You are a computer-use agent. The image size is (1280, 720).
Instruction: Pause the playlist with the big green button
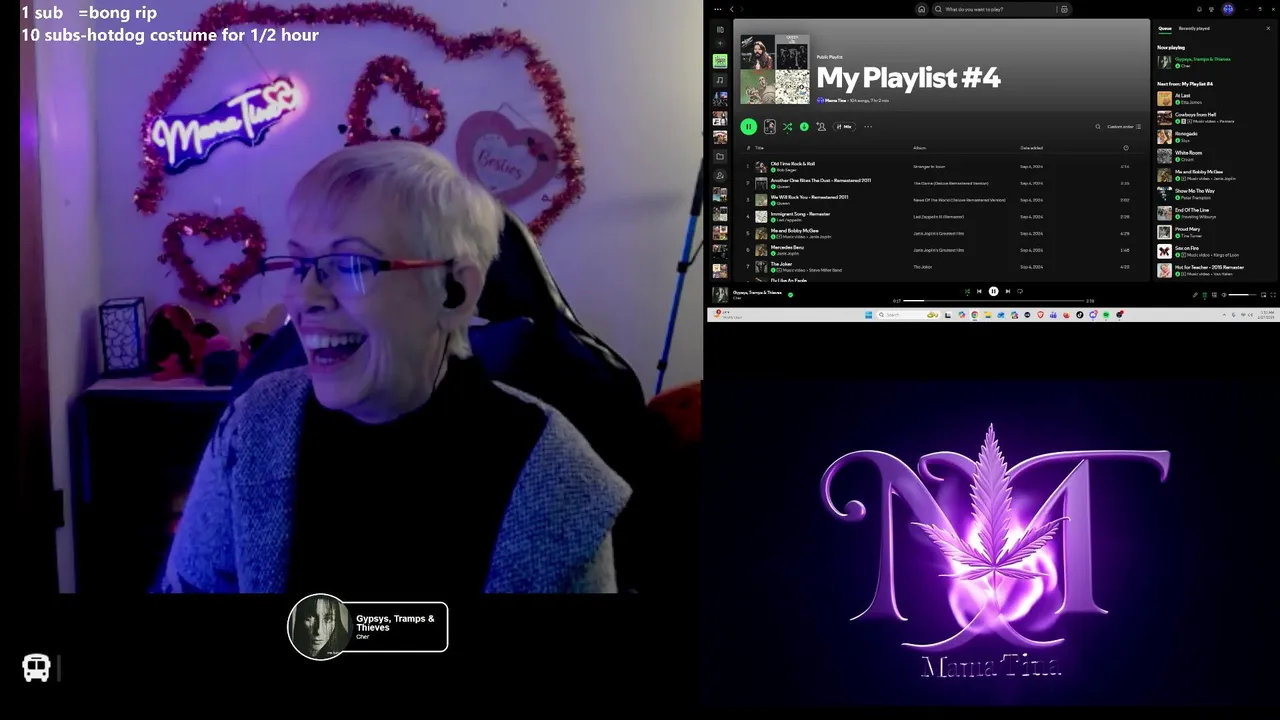pos(749,126)
